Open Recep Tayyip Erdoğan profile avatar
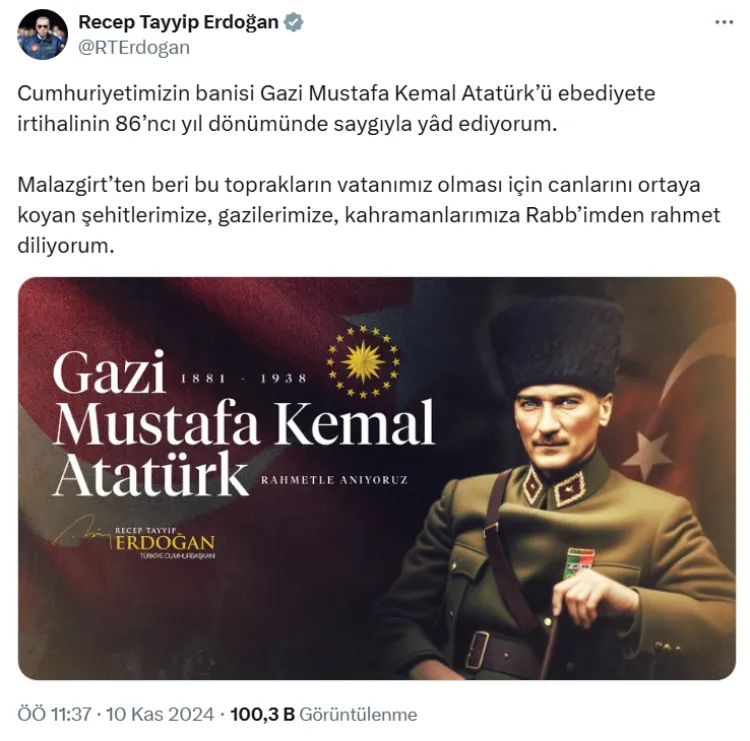Screen dimensions: 750x741 (x=43, y=34)
